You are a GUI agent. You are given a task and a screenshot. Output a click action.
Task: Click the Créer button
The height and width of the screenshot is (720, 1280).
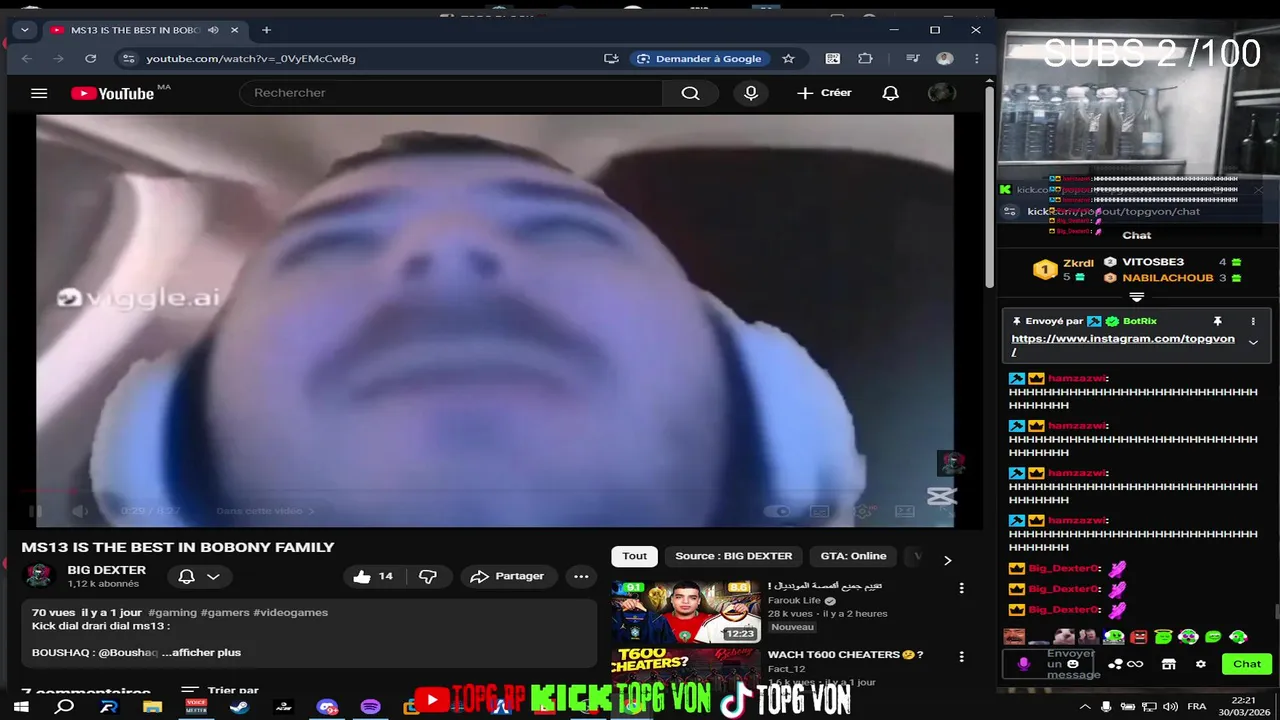824,93
